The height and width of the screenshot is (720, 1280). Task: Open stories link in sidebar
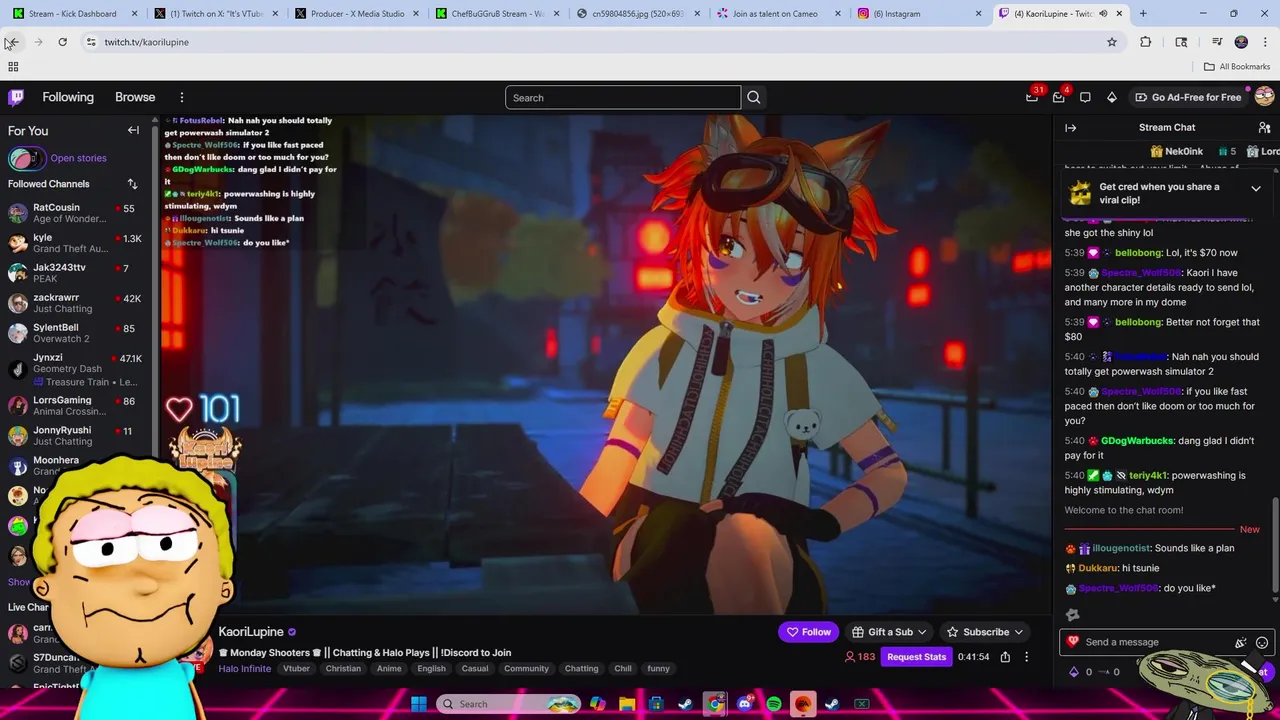(78, 158)
